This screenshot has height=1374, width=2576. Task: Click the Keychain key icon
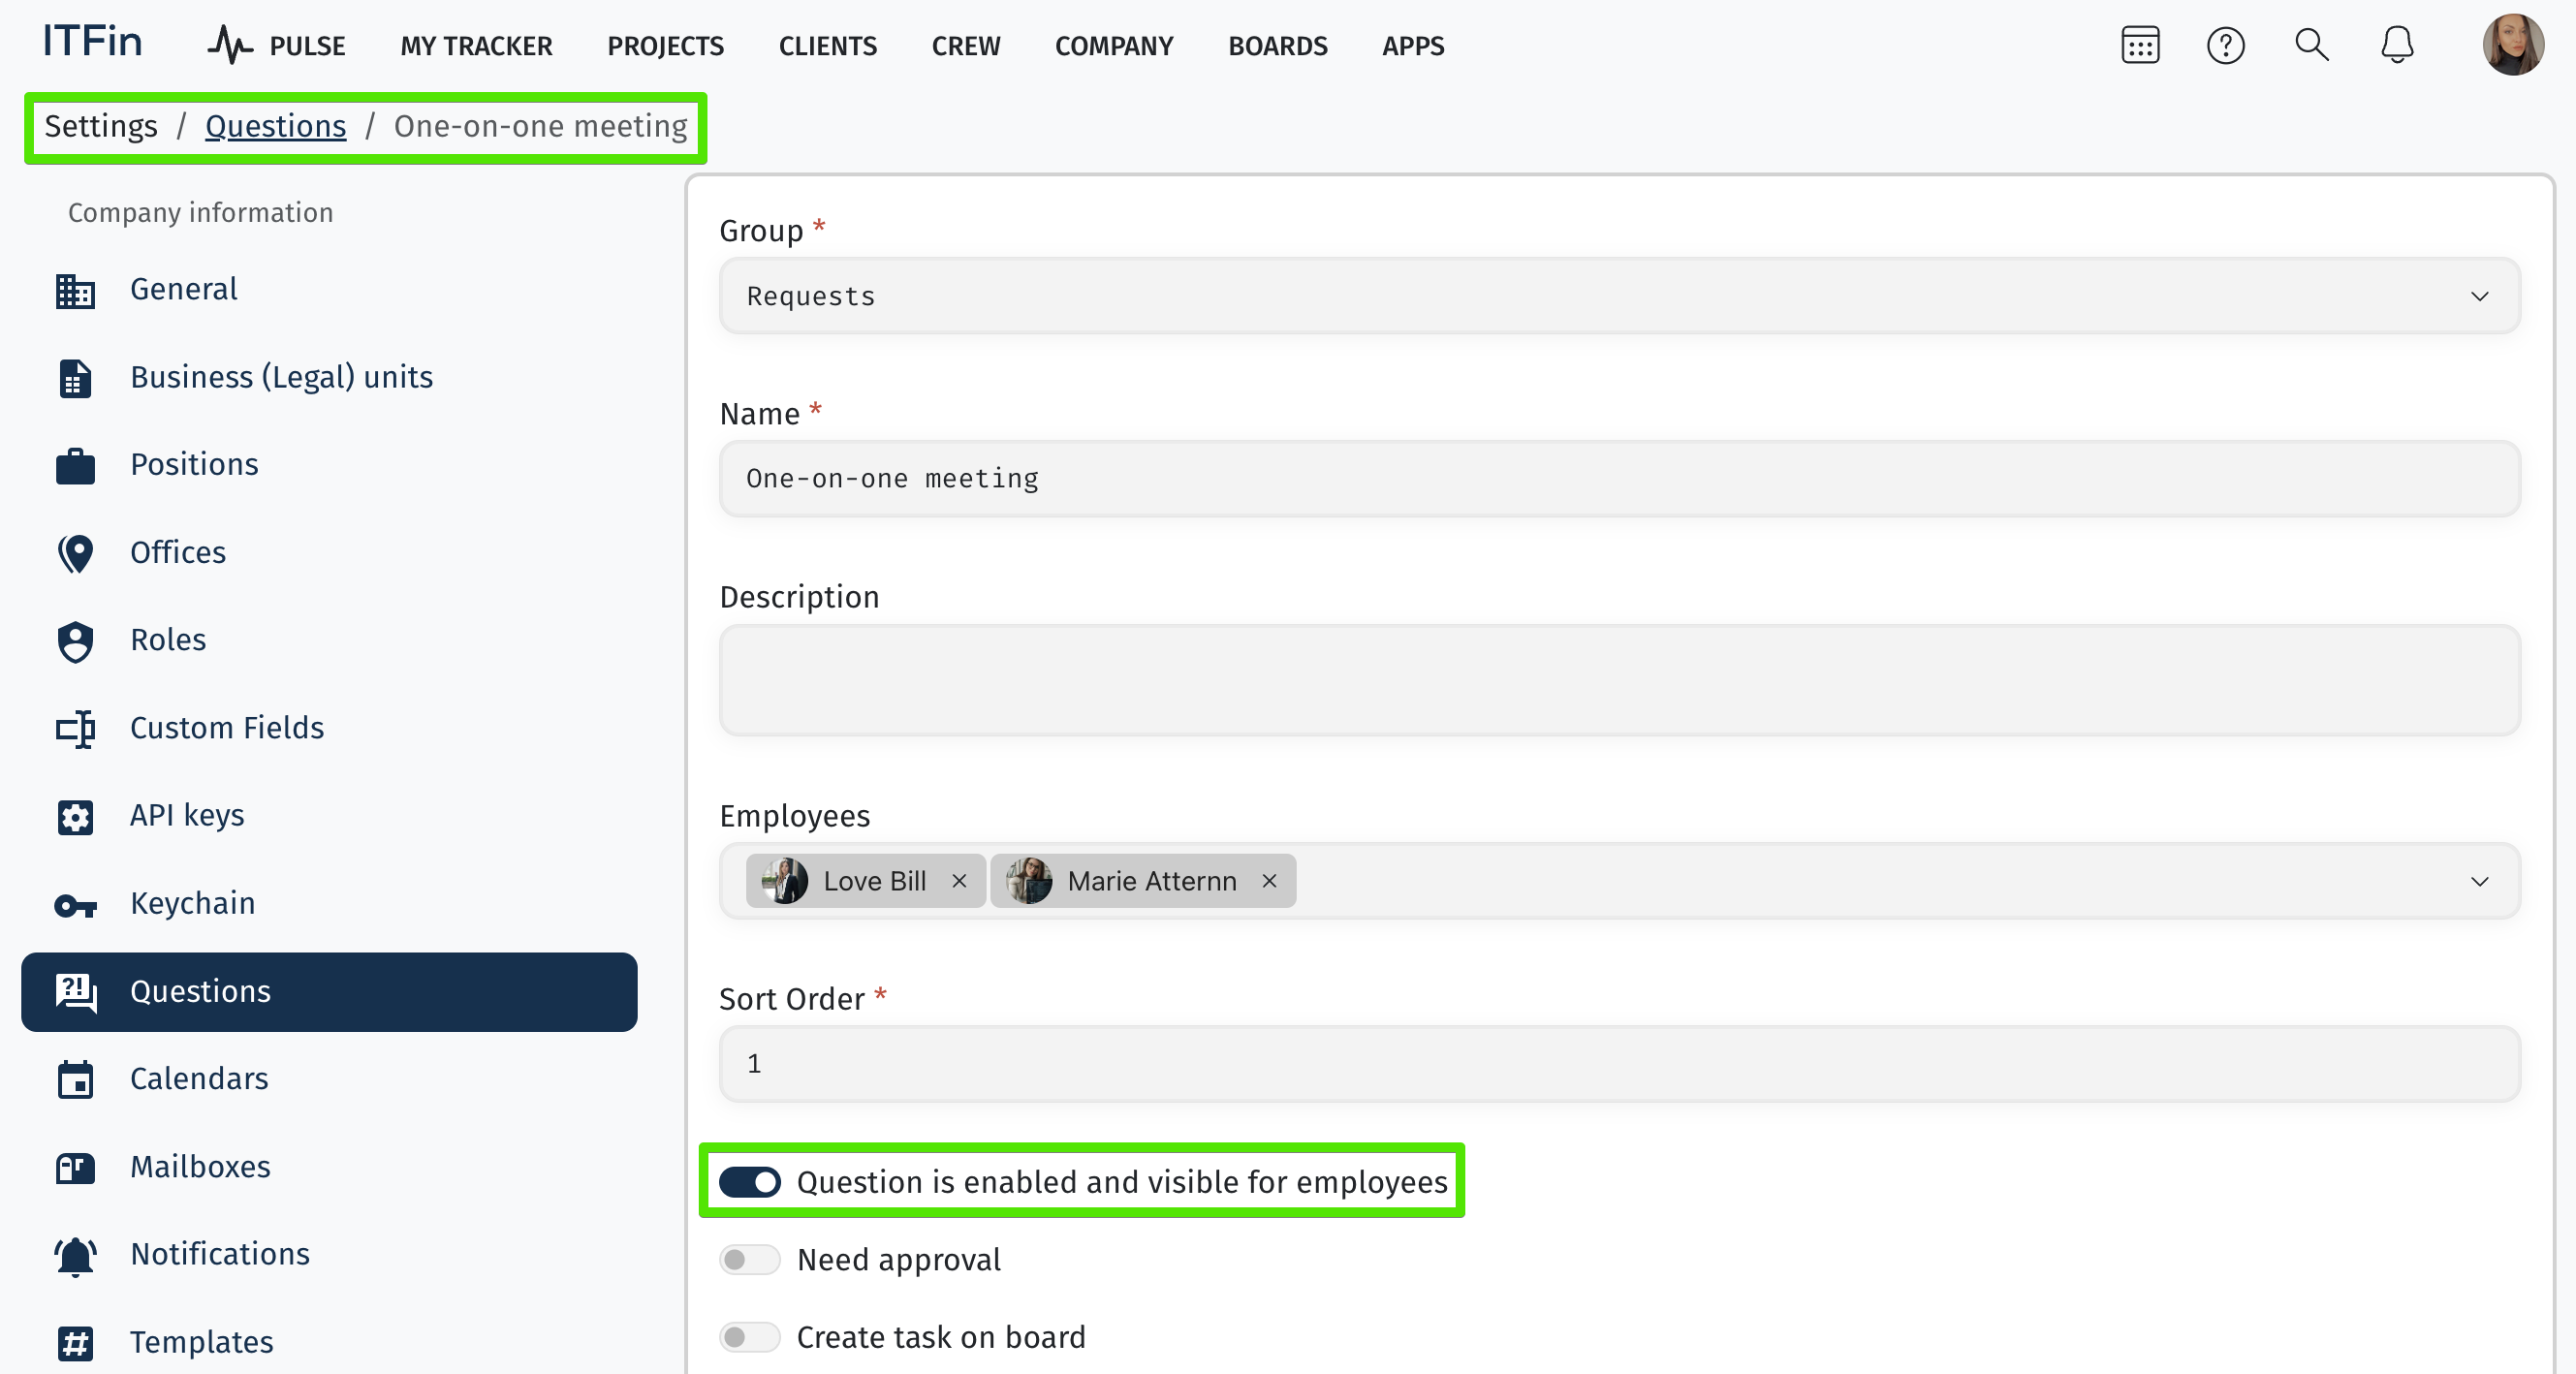75,905
